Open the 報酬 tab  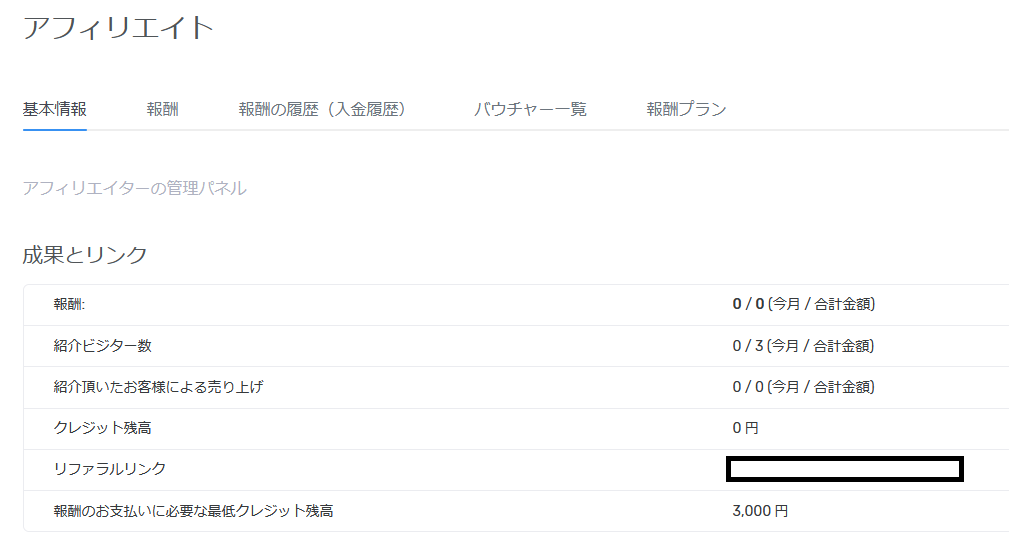162,109
